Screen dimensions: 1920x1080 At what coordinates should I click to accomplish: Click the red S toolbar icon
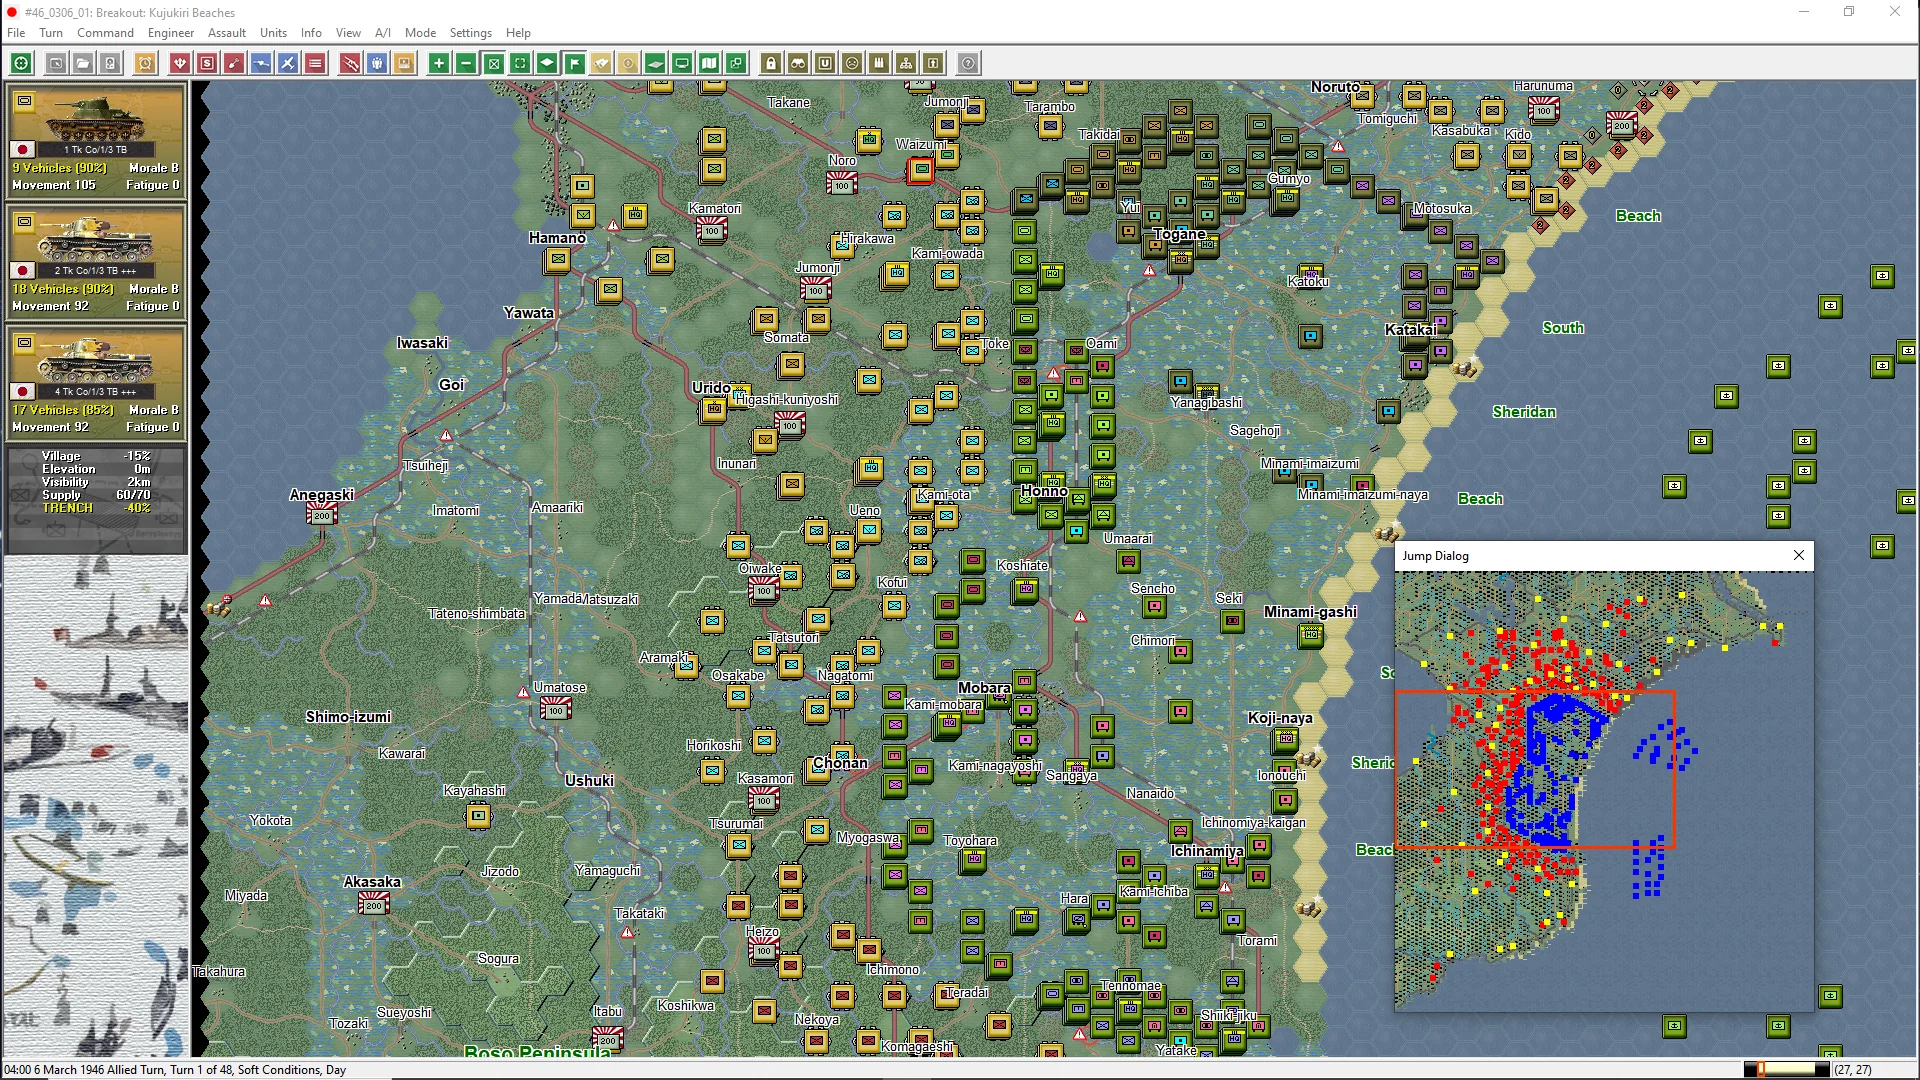pyautogui.click(x=207, y=64)
